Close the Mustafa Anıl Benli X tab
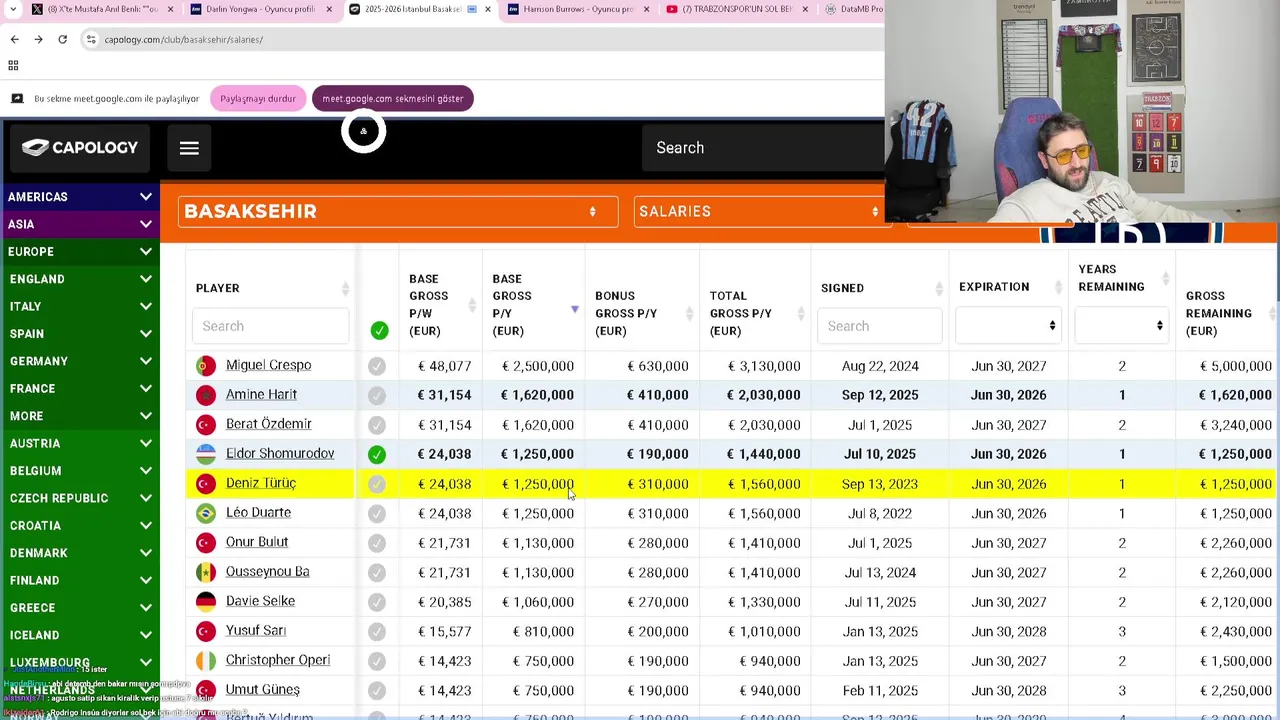The image size is (1280, 720). pyautogui.click(x=171, y=9)
